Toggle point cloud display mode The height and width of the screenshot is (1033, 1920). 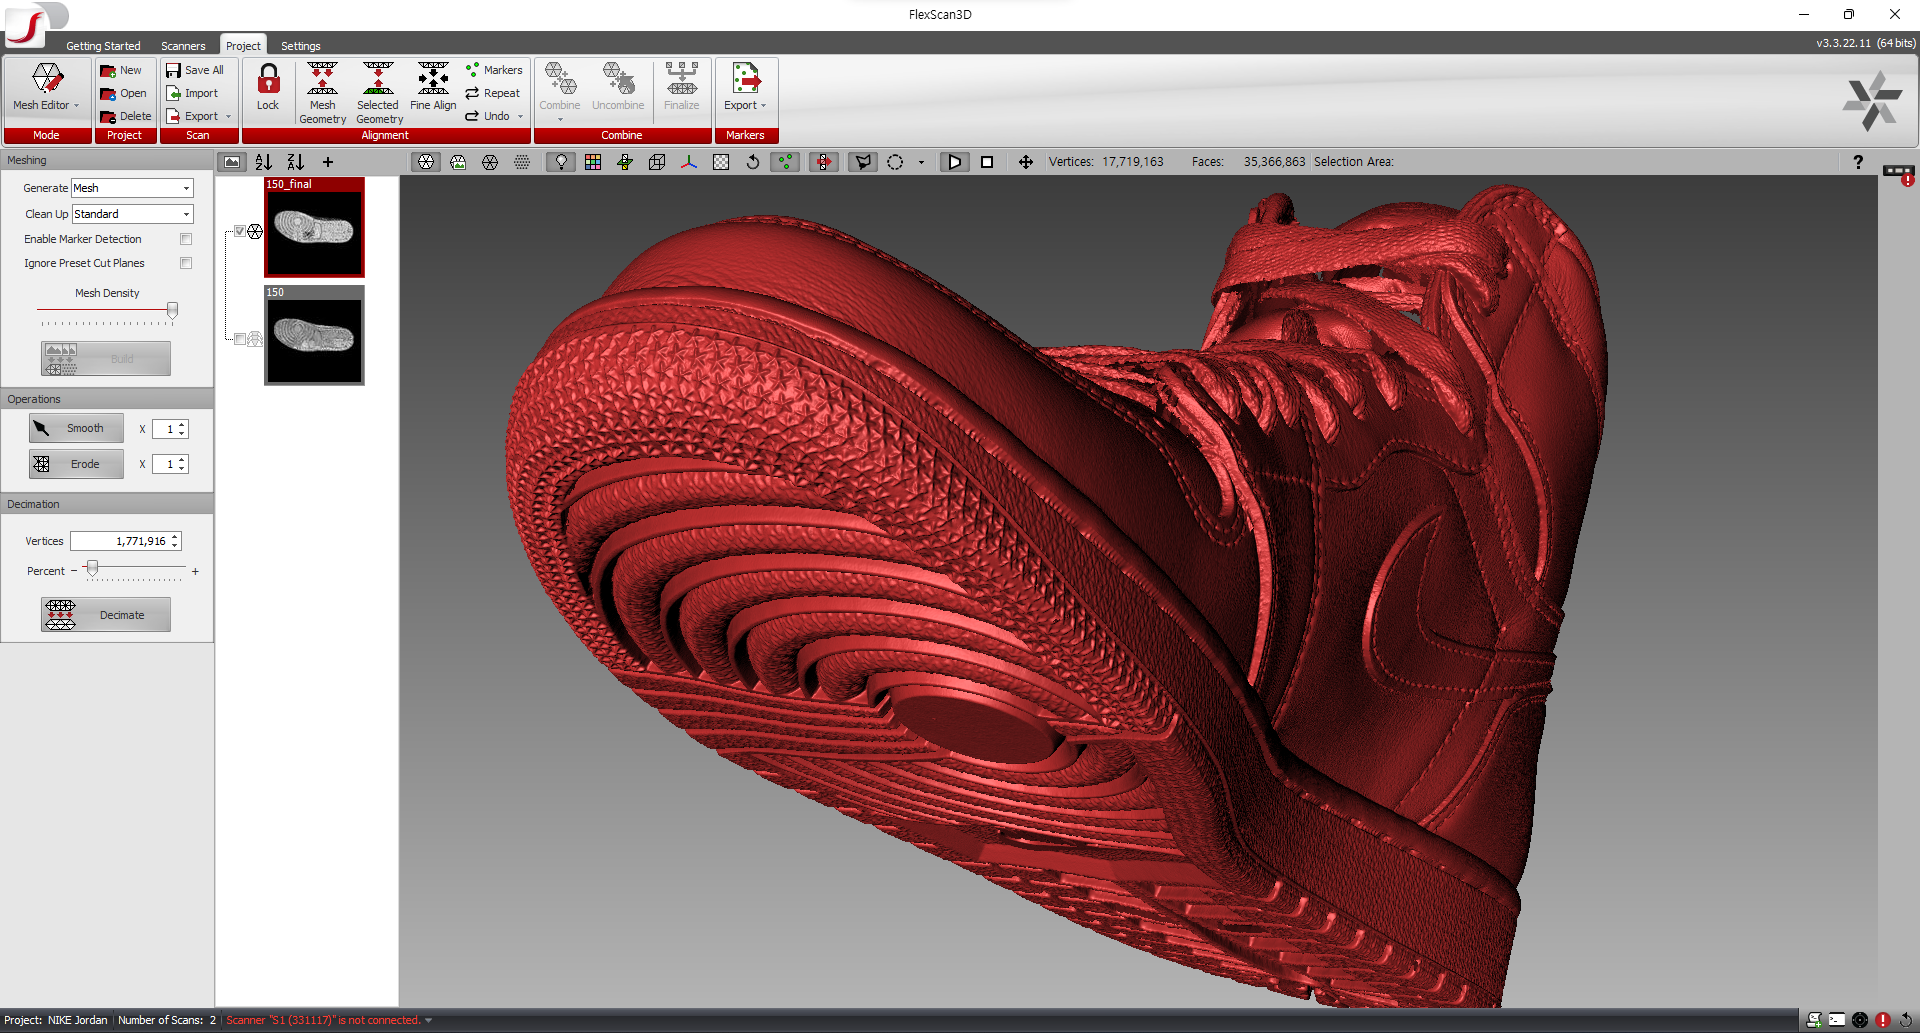(x=522, y=162)
